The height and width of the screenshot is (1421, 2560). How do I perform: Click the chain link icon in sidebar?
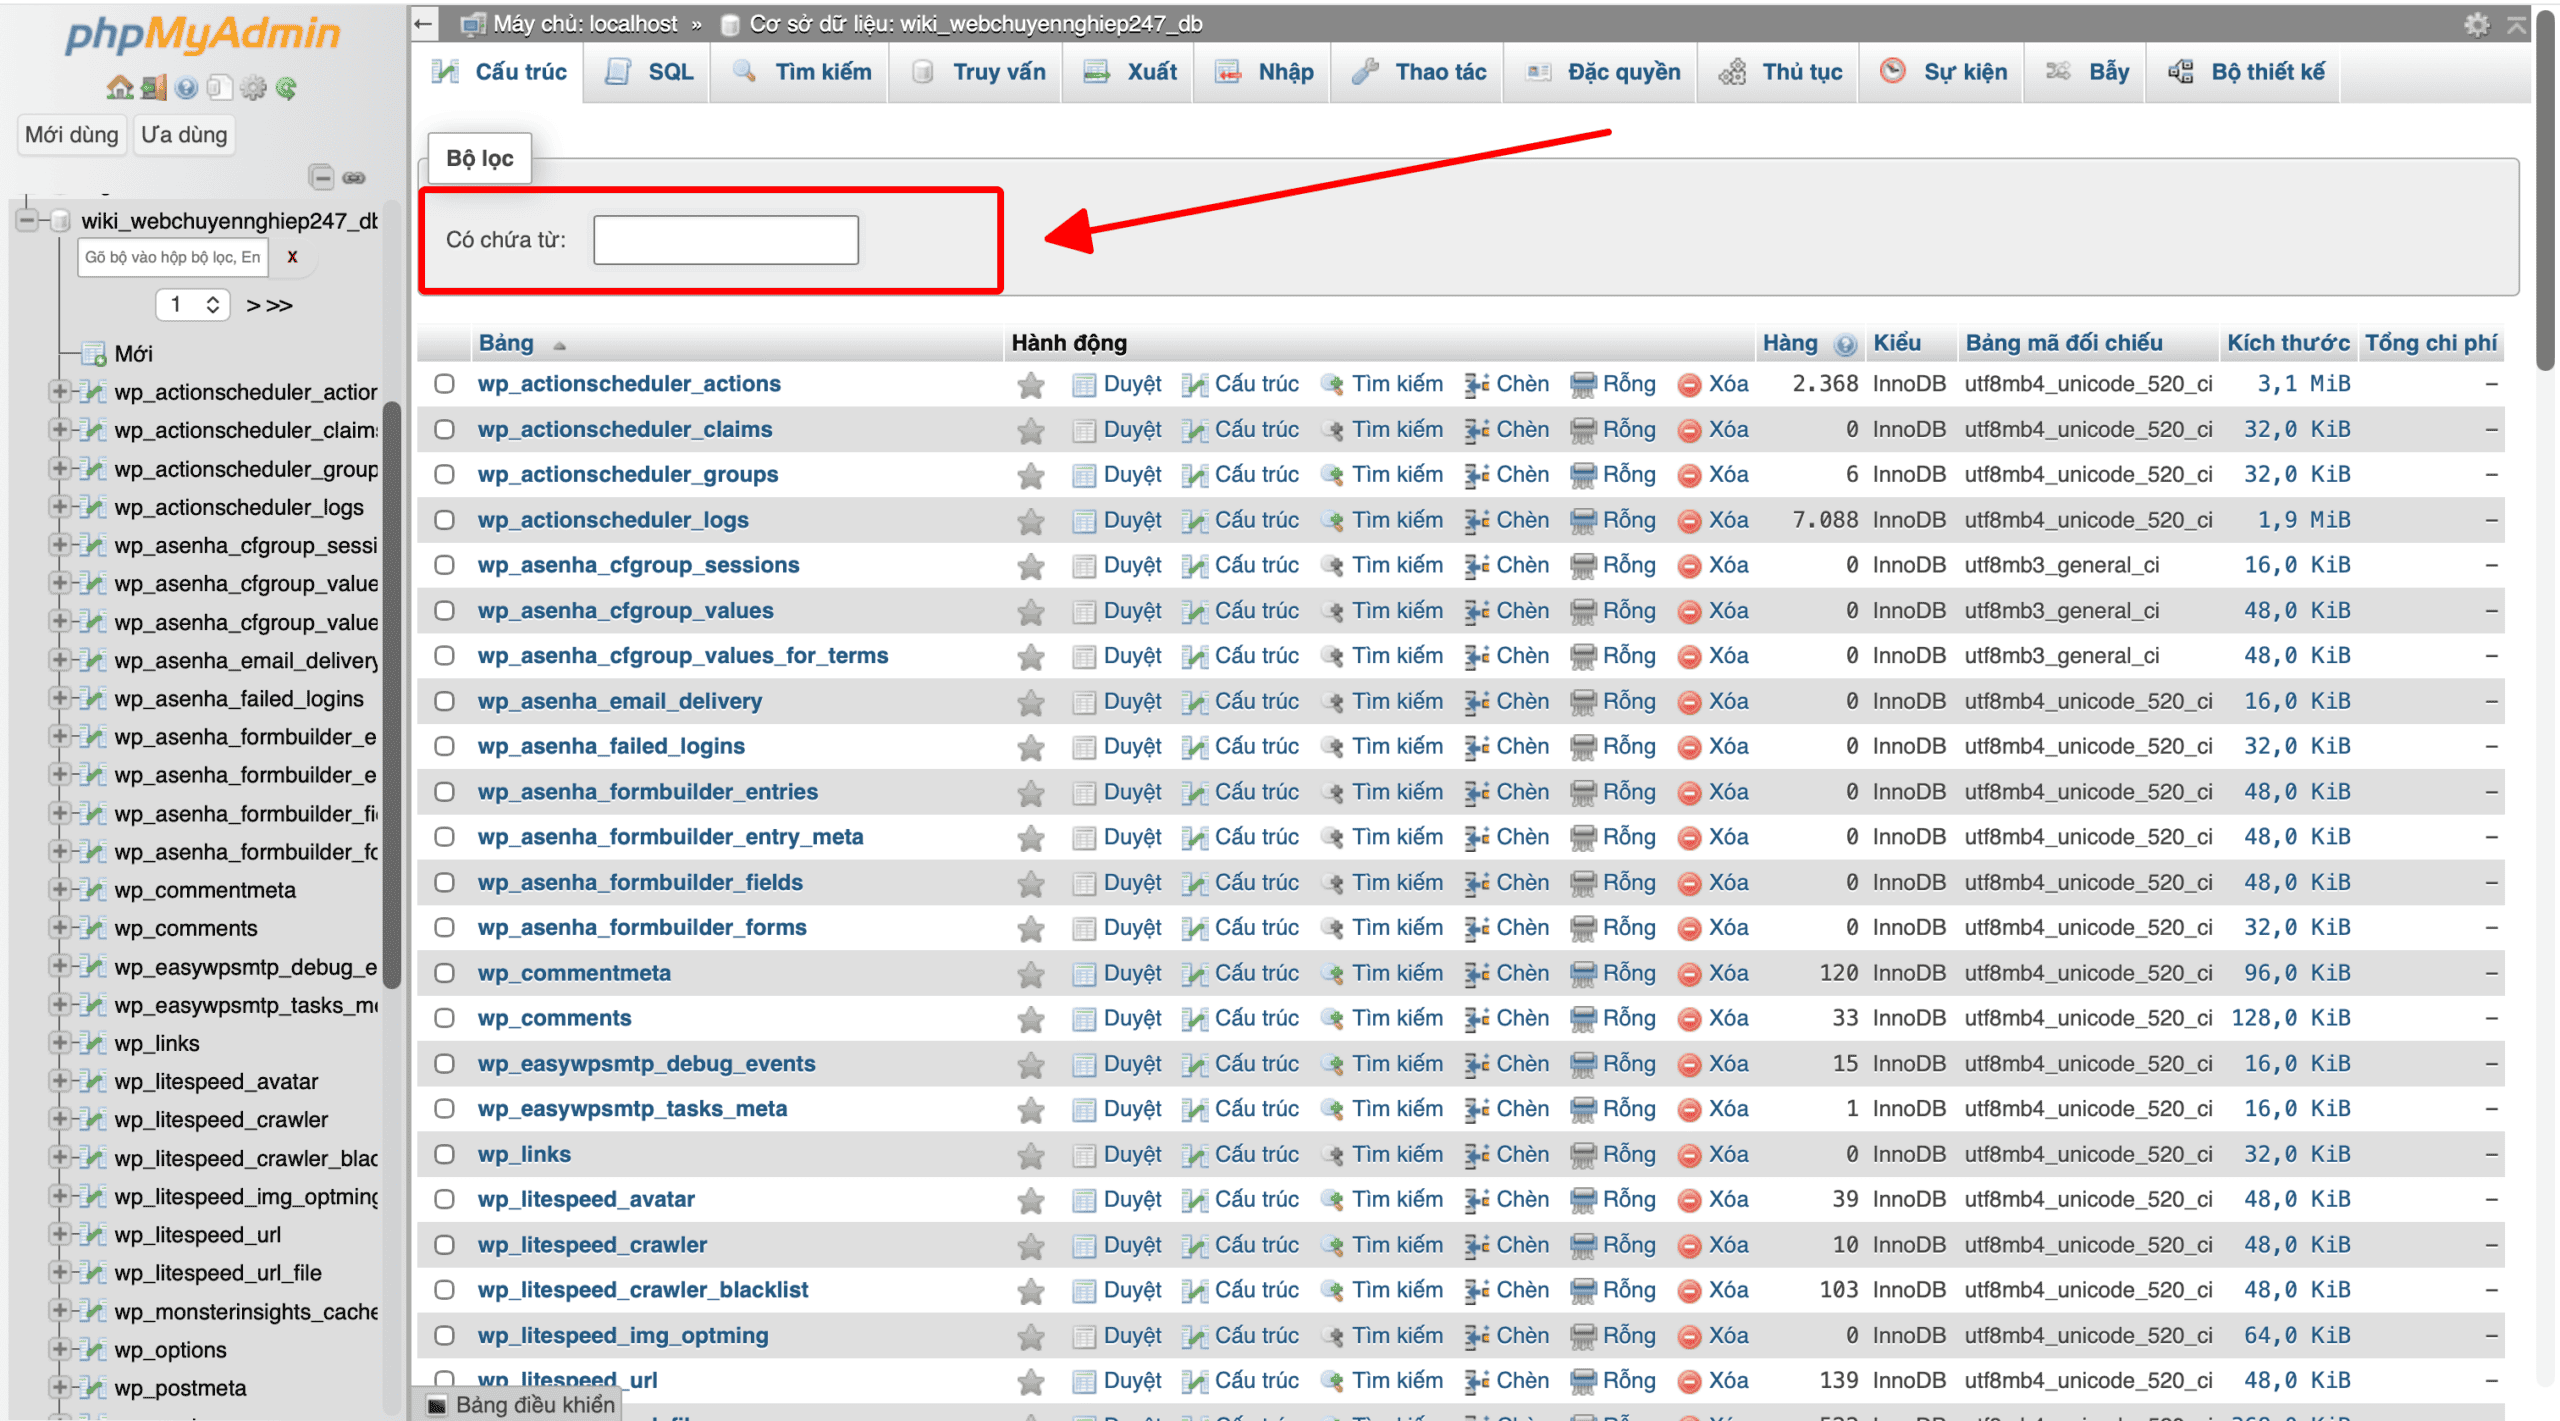354,178
